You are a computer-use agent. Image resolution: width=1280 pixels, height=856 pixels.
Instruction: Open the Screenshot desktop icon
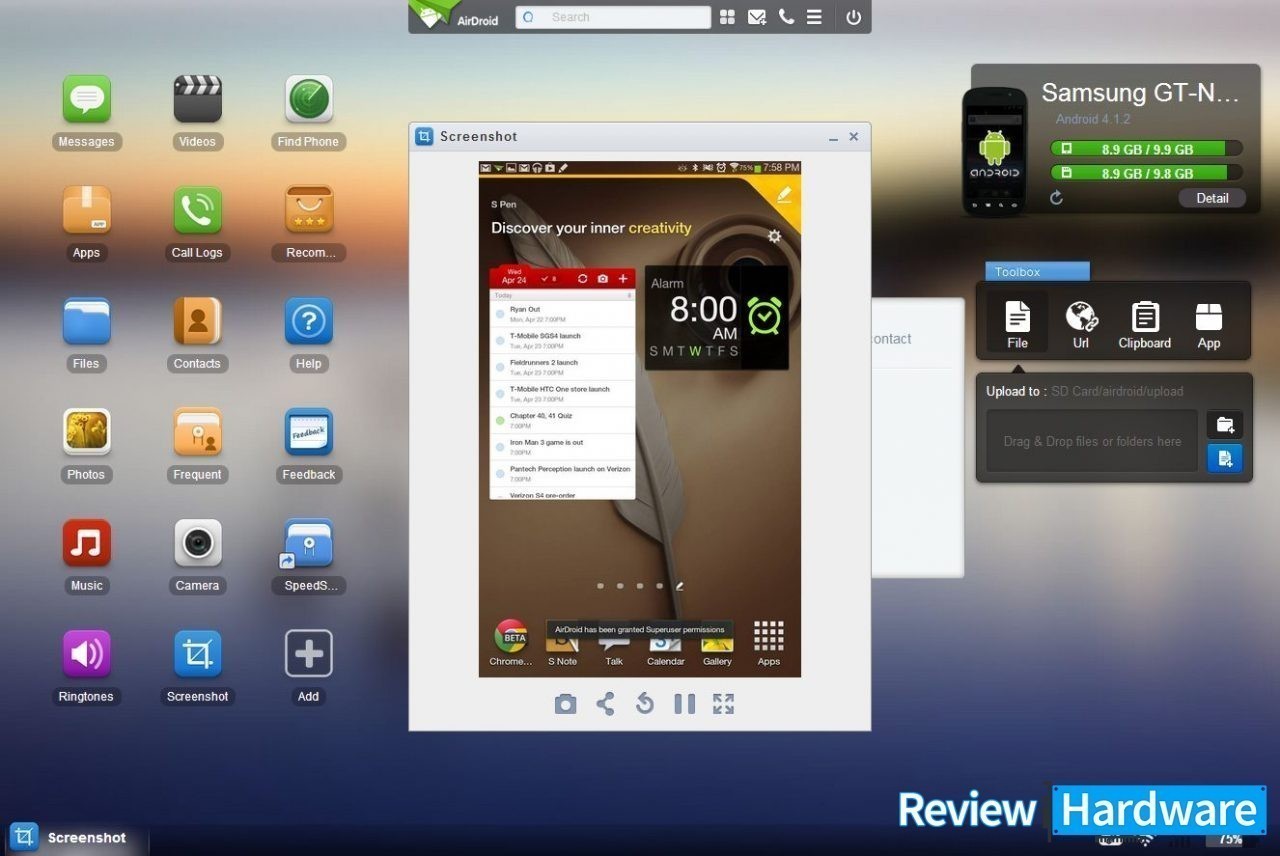pos(197,654)
